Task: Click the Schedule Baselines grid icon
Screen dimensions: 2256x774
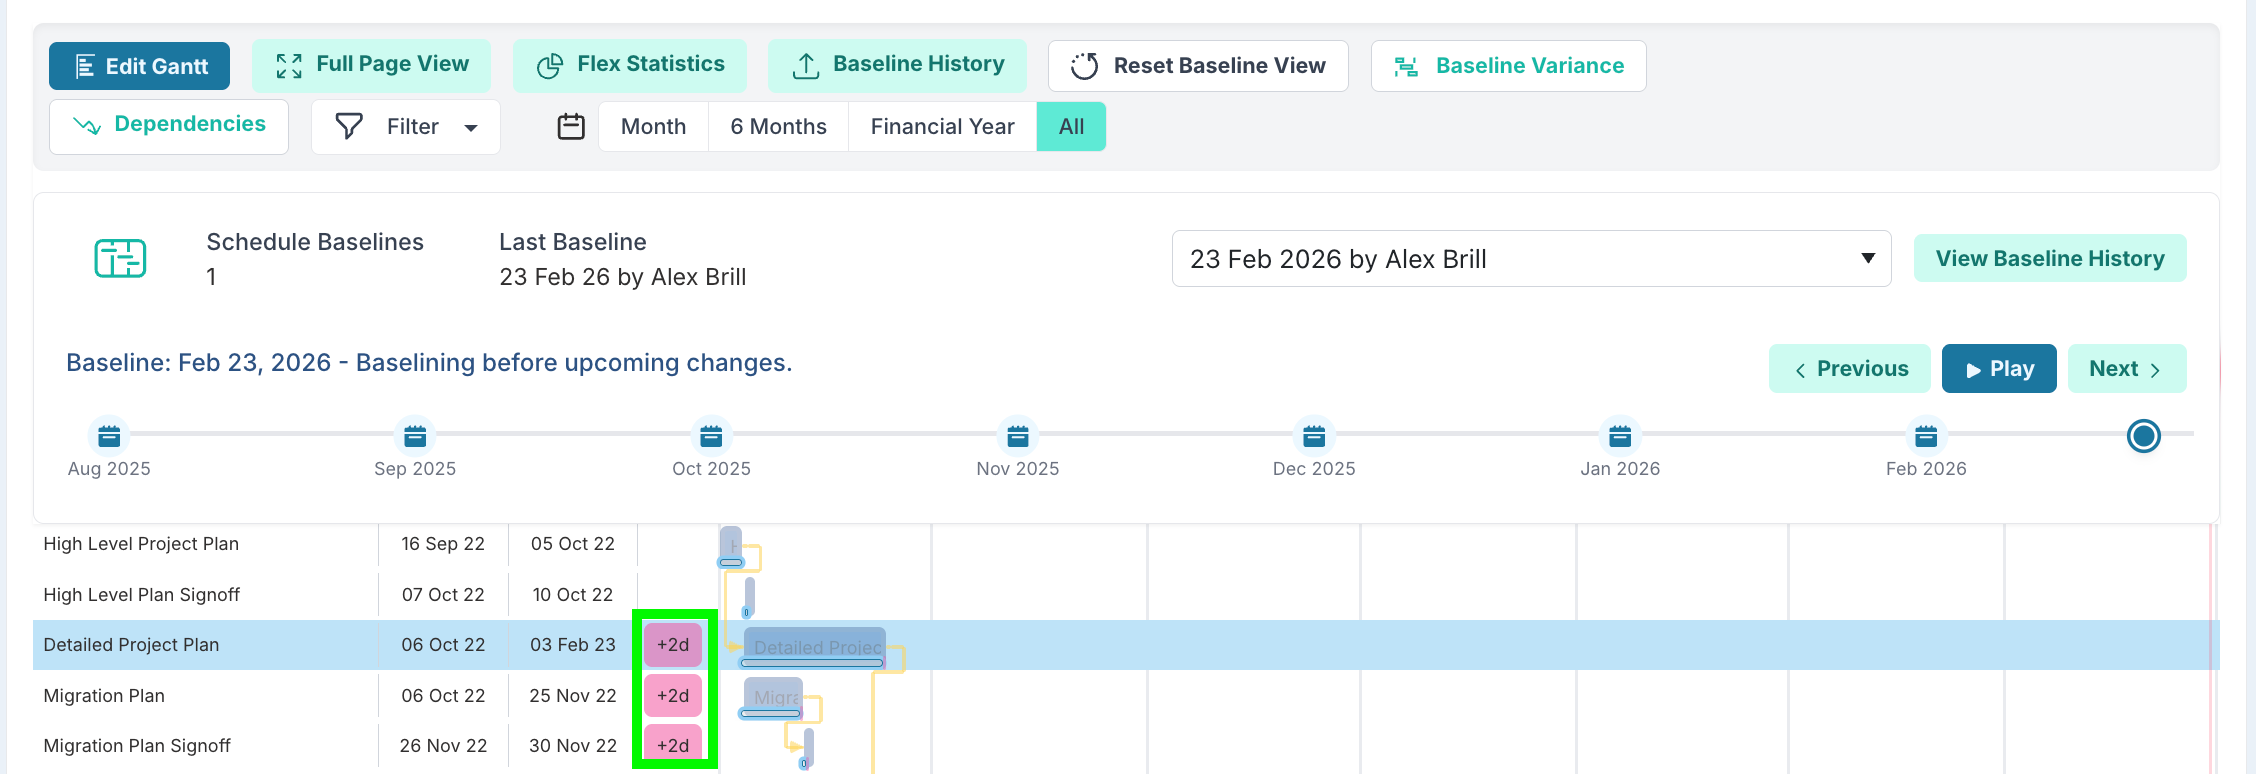Action: [120, 259]
